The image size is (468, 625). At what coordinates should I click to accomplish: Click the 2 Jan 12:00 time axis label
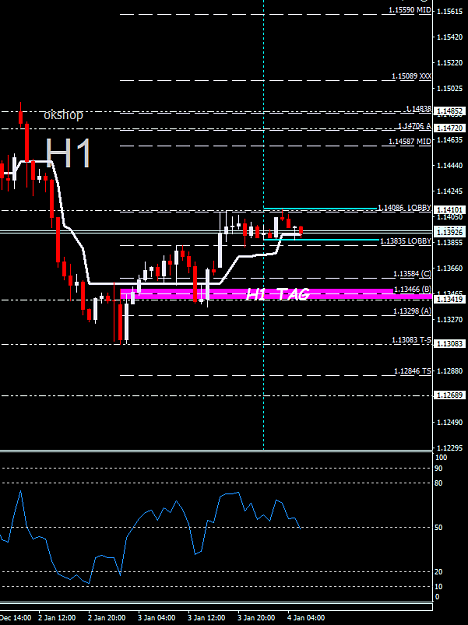(x=57, y=618)
